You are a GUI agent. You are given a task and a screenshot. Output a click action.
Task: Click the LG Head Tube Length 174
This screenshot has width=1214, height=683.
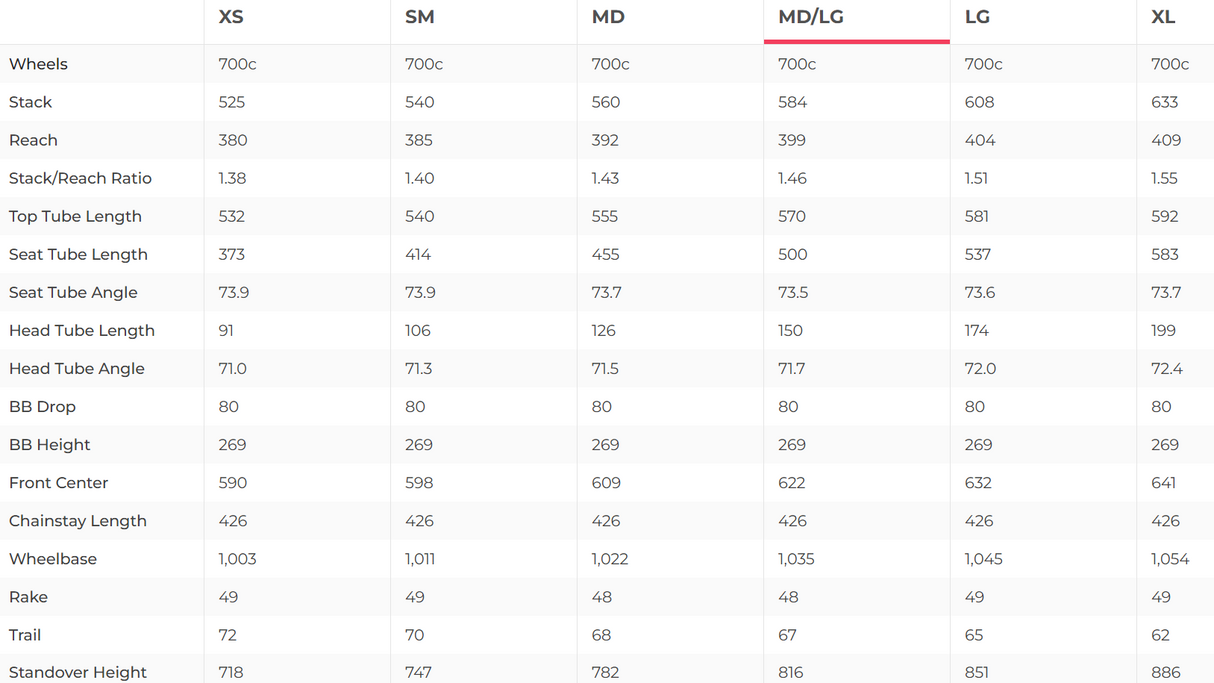(x=976, y=330)
